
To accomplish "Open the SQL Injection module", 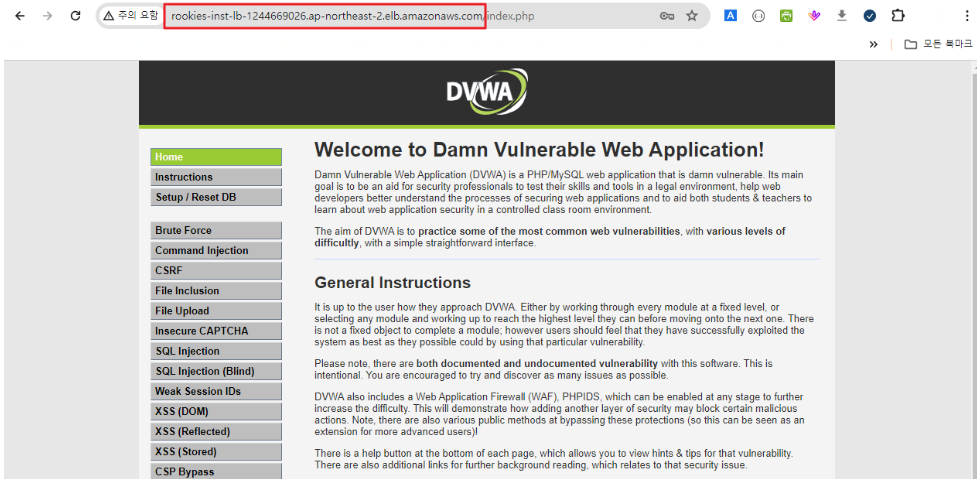I will tap(216, 351).
